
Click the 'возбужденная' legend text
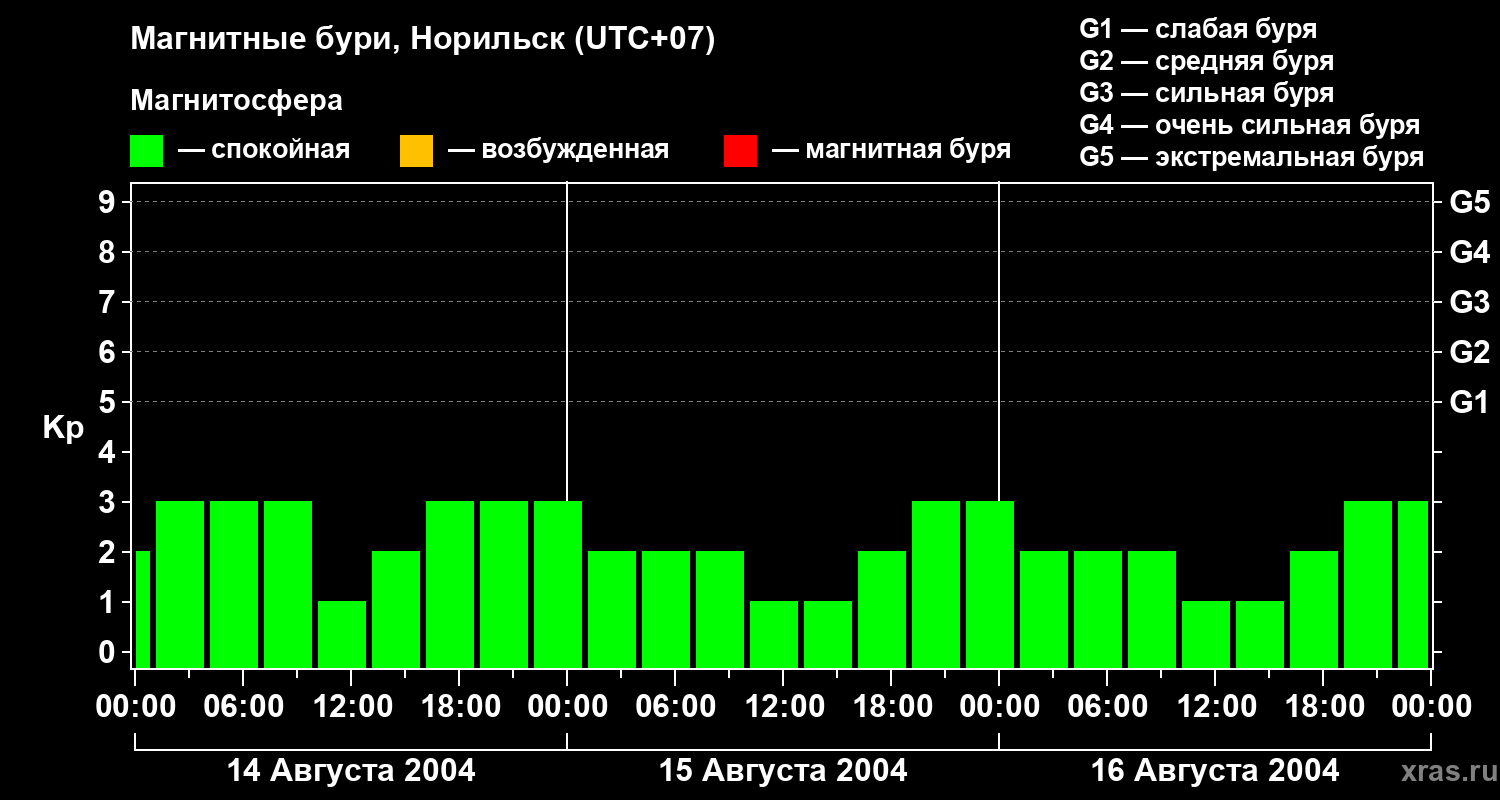tap(575, 150)
